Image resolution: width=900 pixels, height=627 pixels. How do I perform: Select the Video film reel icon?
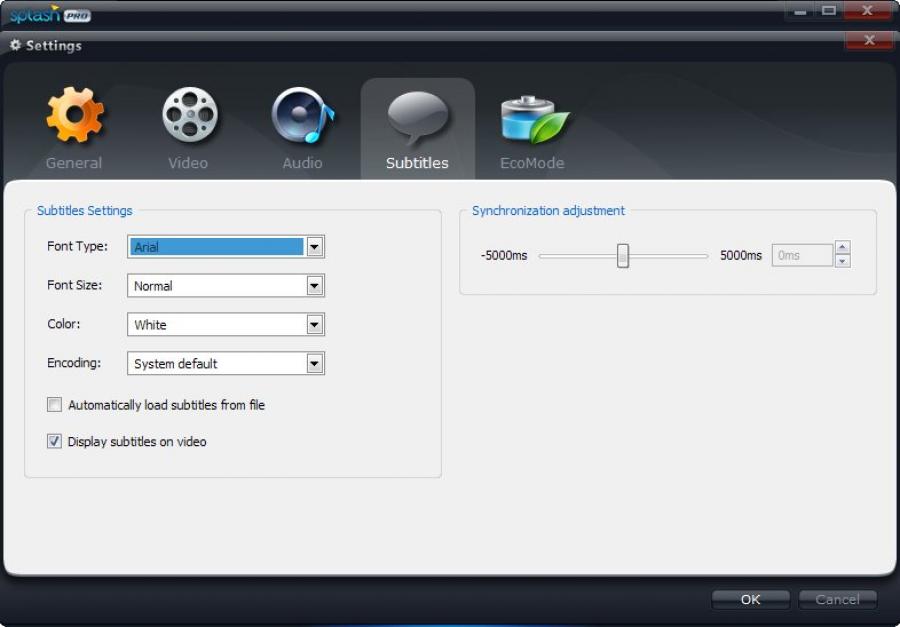click(188, 112)
